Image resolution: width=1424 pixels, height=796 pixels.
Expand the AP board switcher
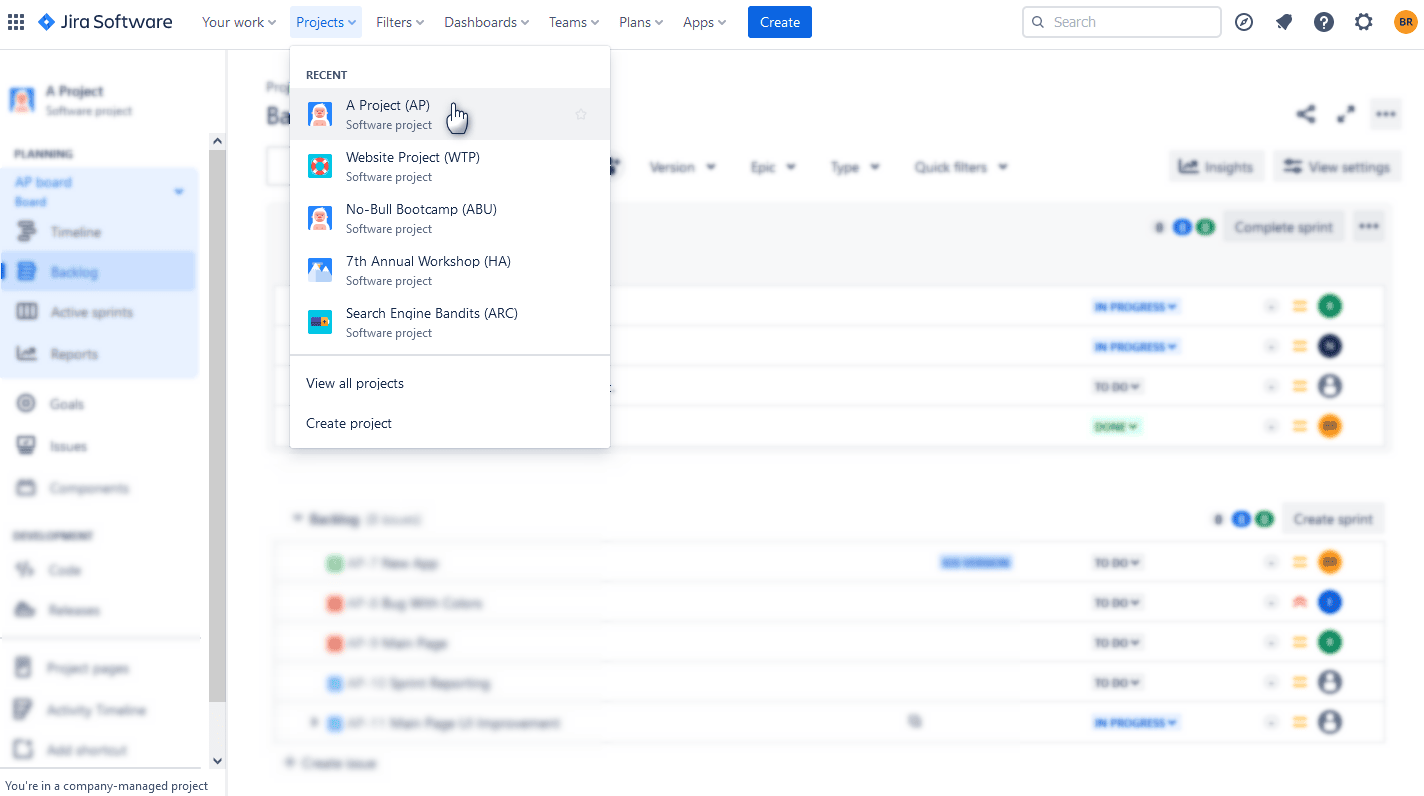(x=179, y=191)
